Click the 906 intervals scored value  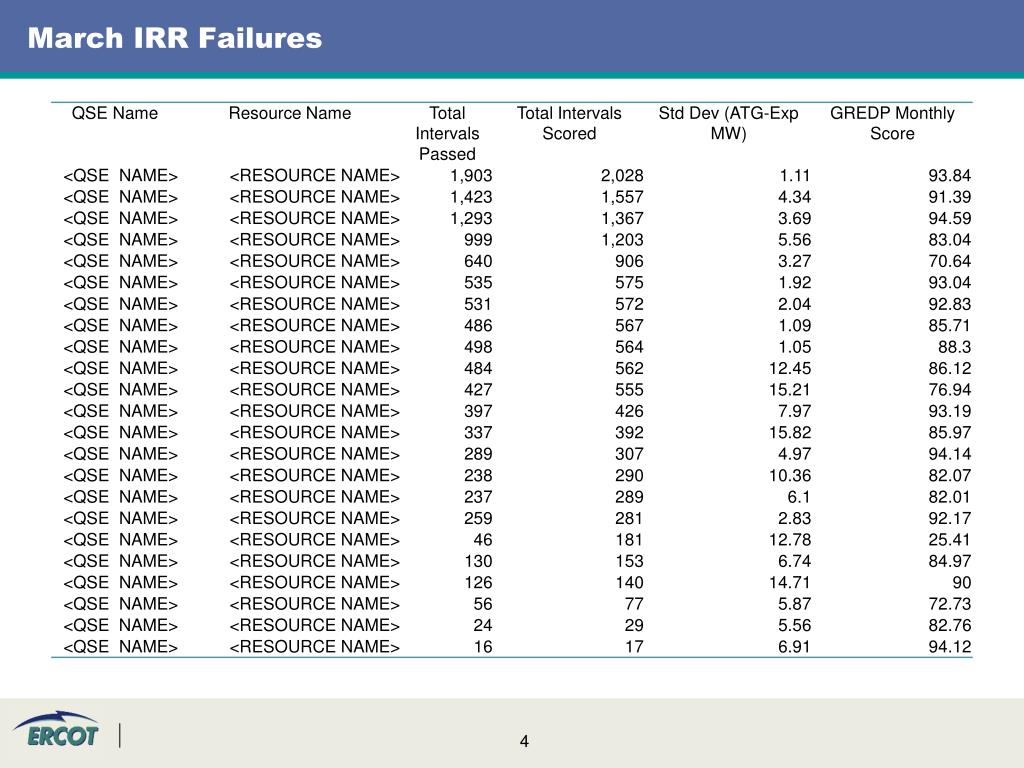click(x=629, y=261)
